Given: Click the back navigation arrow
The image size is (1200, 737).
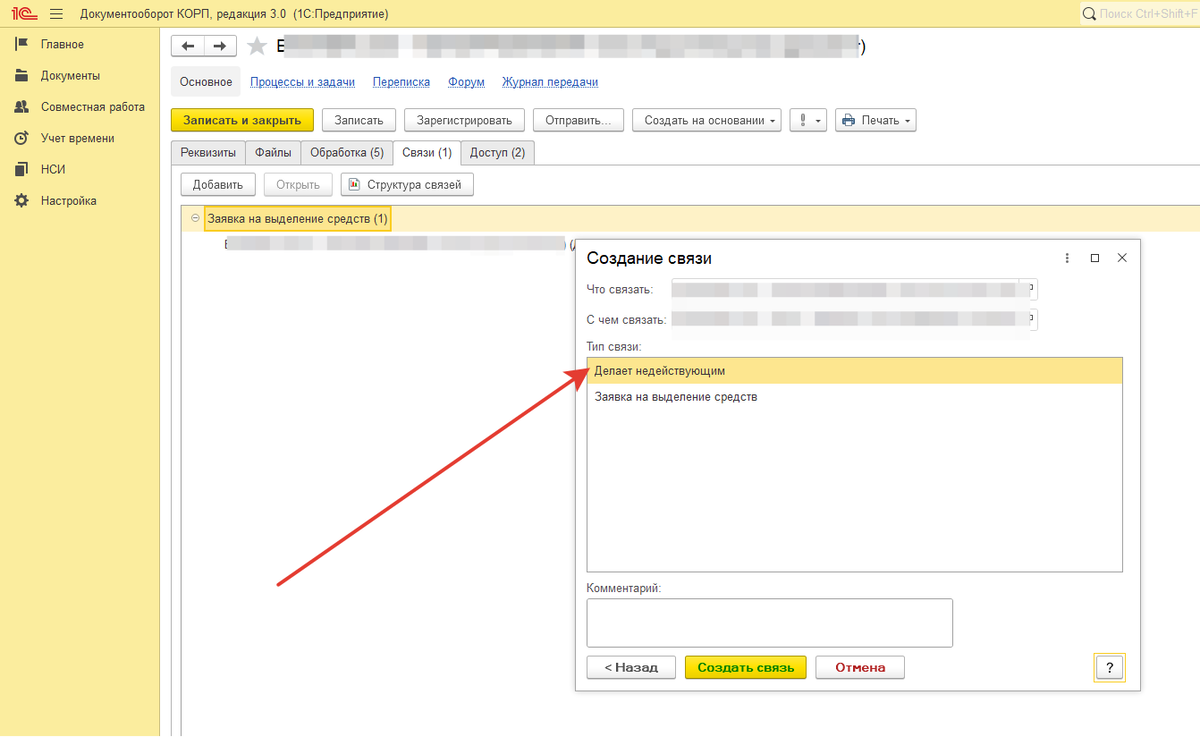Looking at the screenshot, I should [188, 46].
